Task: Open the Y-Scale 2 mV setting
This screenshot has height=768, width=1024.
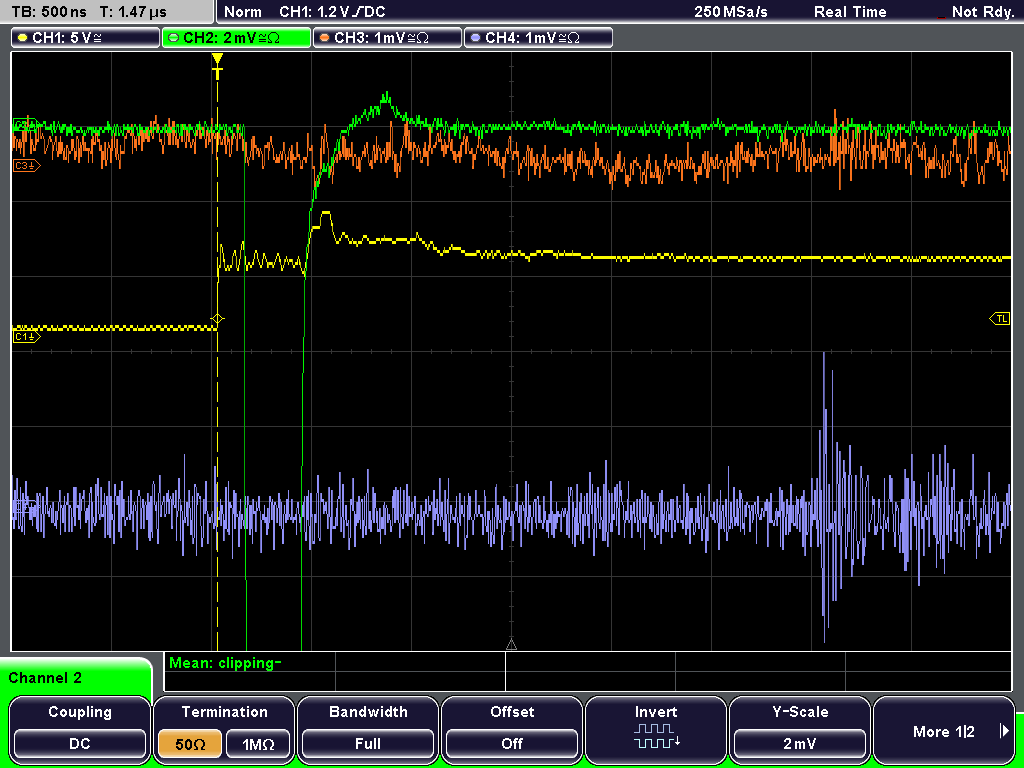Action: (799, 729)
